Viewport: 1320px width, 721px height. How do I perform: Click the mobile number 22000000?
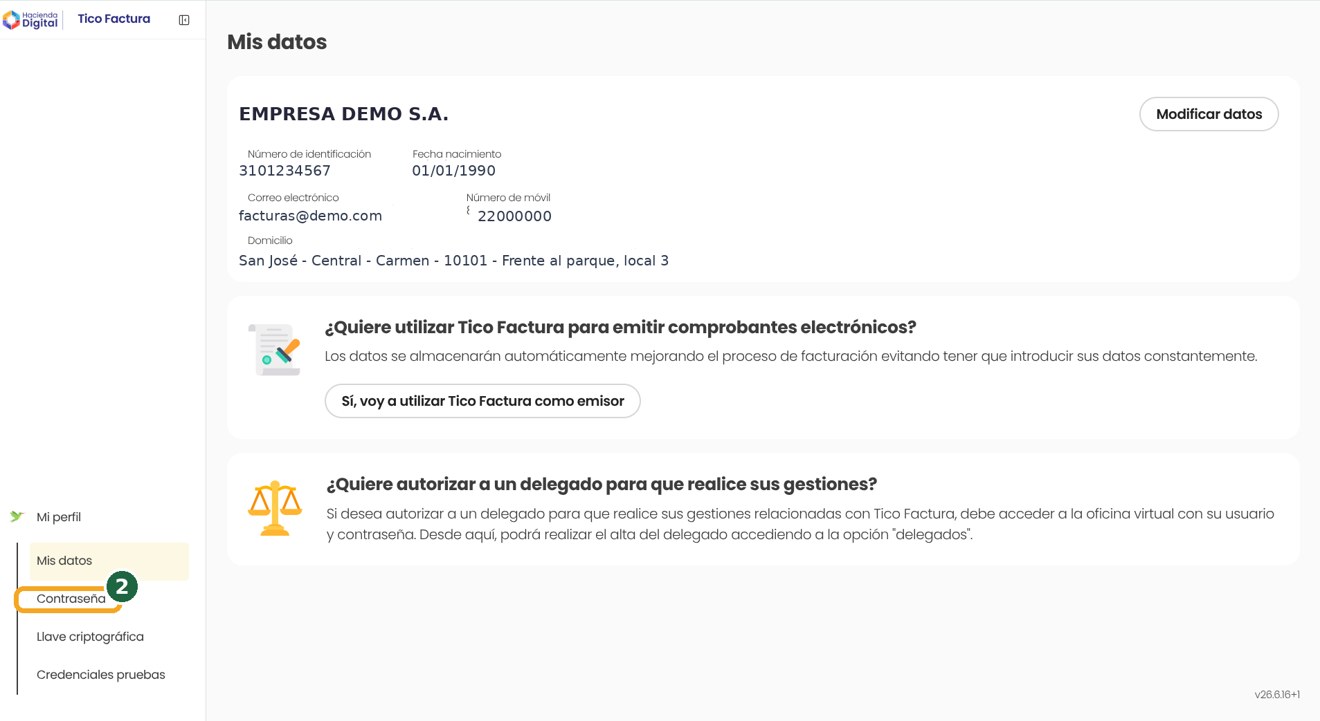coord(514,216)
